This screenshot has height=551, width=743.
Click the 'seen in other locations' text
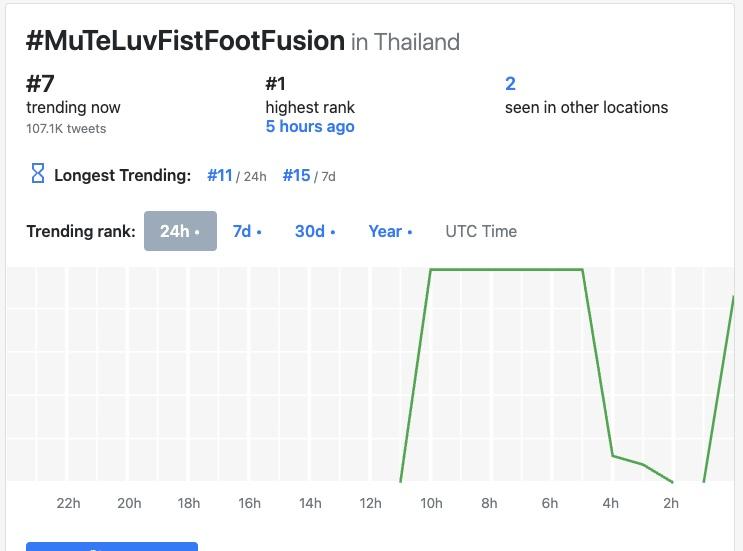(x=586, y=107)
